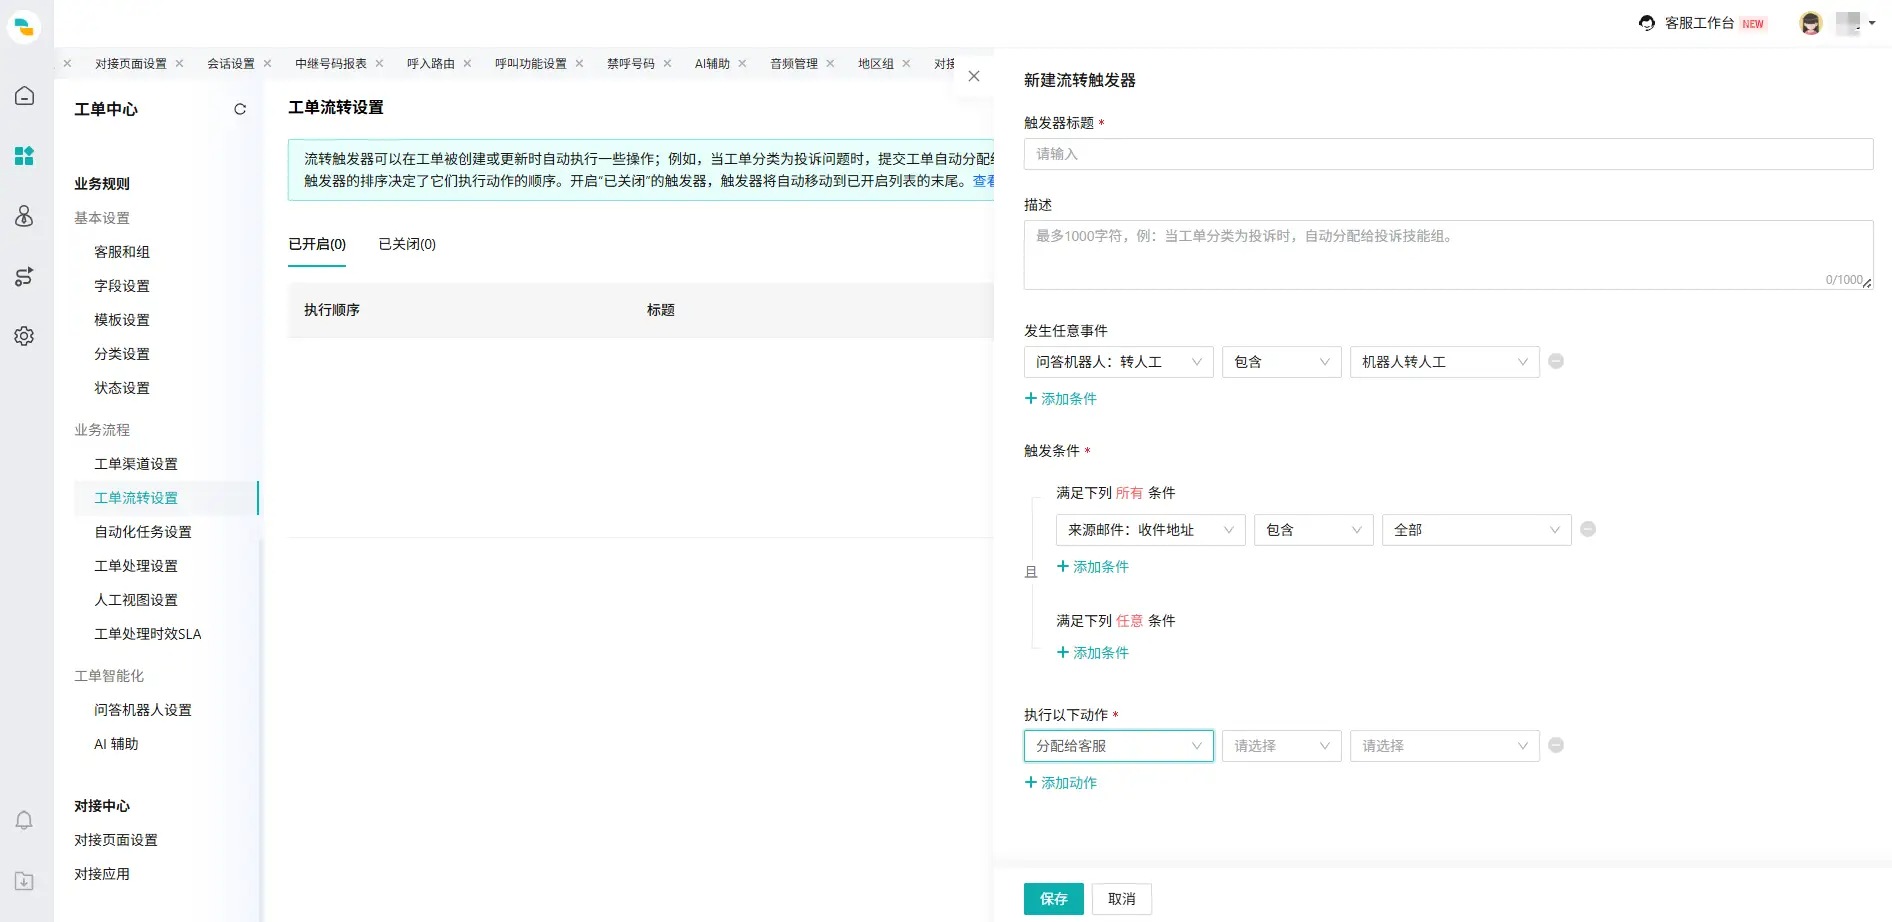
Task: Open the settings gear sidebar icon
Action: (x=24, y=336)
